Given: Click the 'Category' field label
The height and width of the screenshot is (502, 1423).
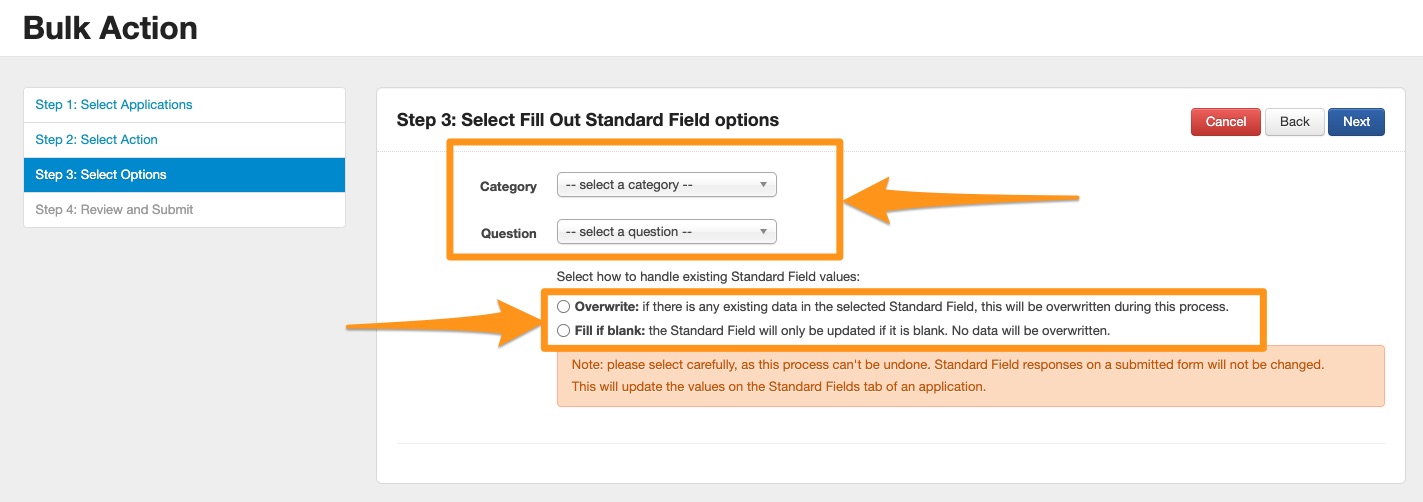Looking at the screenshot, I should point(508,187).
